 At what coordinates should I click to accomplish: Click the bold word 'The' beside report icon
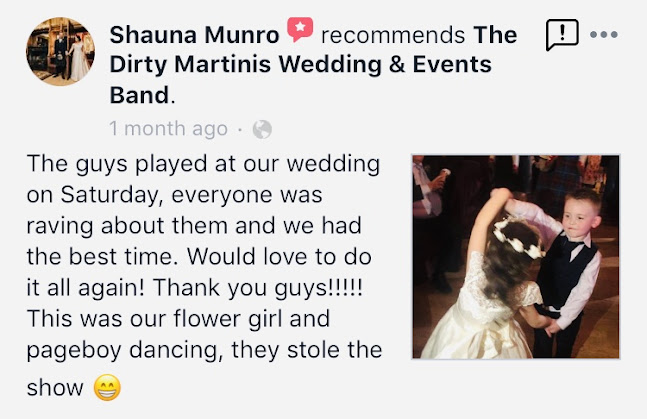(495, 35)
